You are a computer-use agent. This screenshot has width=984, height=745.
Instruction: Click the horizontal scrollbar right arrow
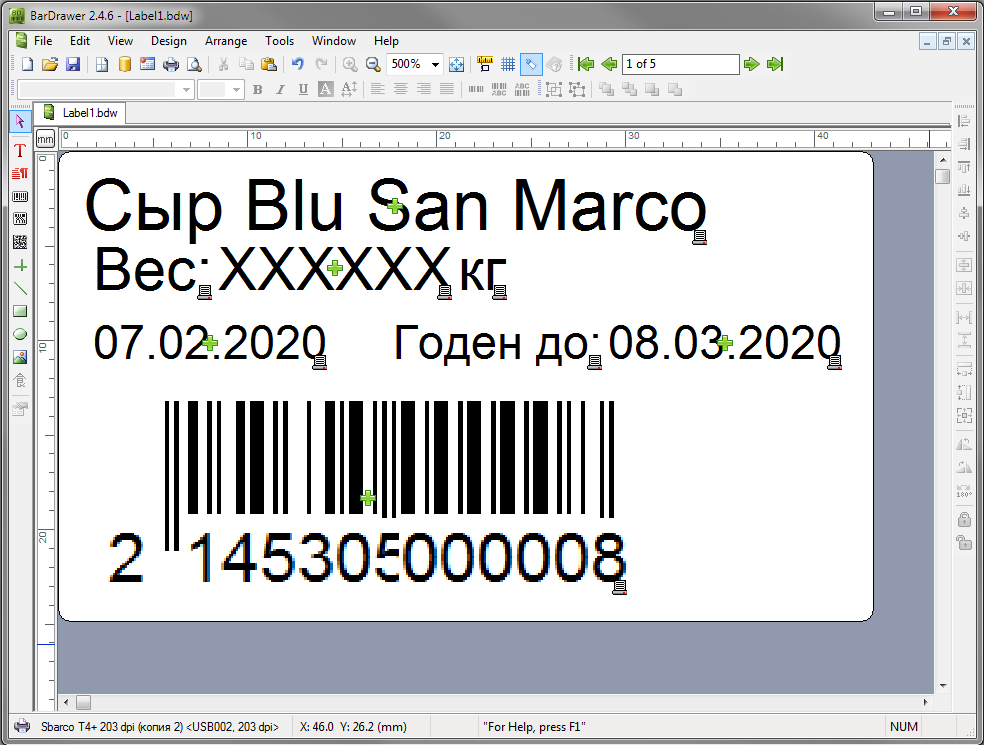click(926, 702)
